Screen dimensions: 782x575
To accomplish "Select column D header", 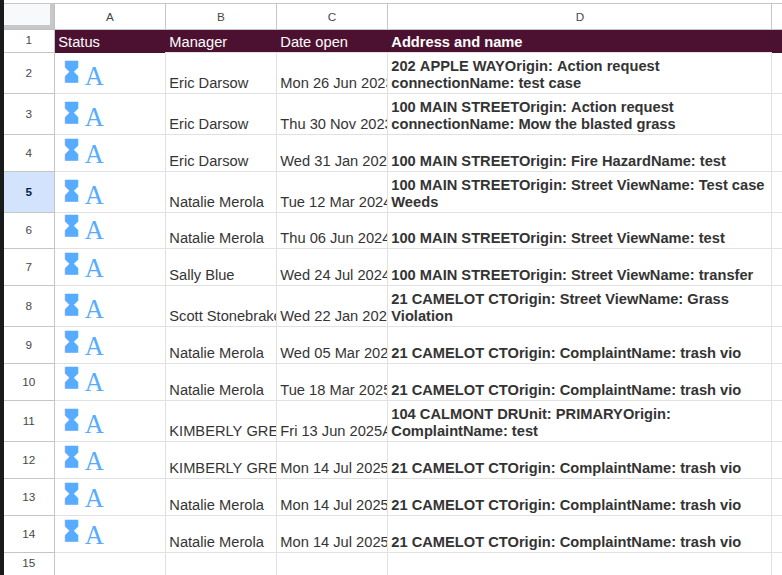I will coord(579,17).
